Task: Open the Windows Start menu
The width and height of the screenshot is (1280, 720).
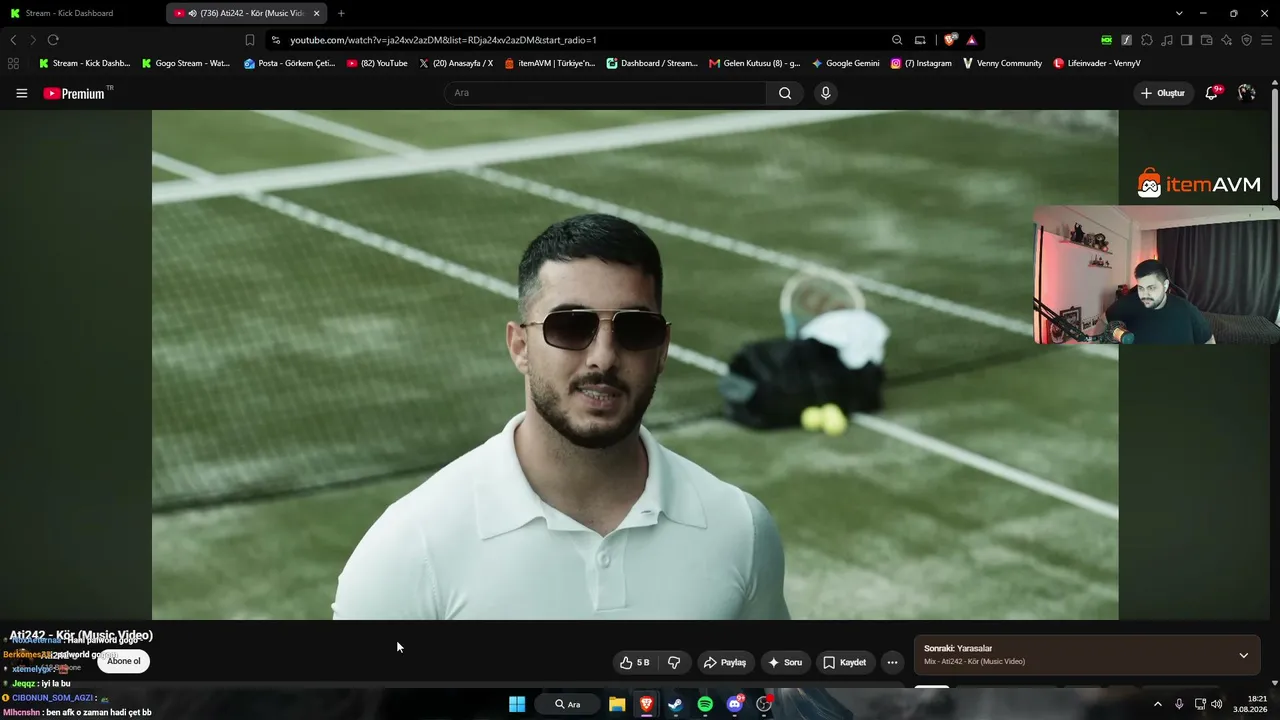Action: pos(517,704)
